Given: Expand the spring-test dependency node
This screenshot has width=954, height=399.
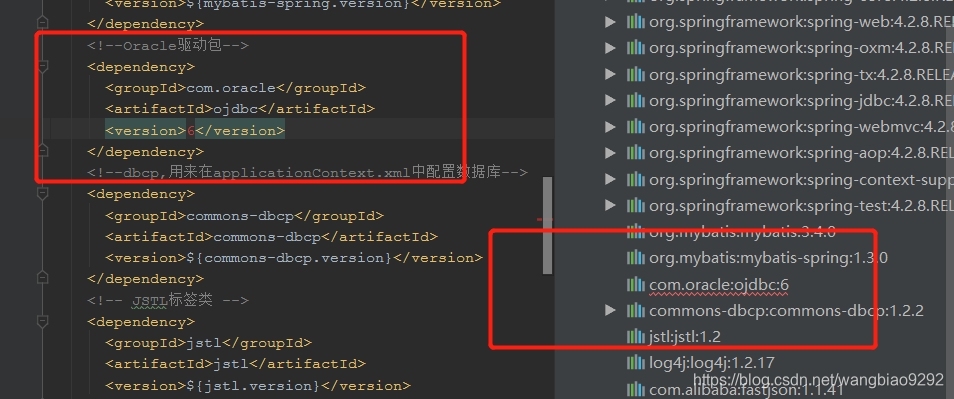Looking at the screenshot, I should click(610, 205).
